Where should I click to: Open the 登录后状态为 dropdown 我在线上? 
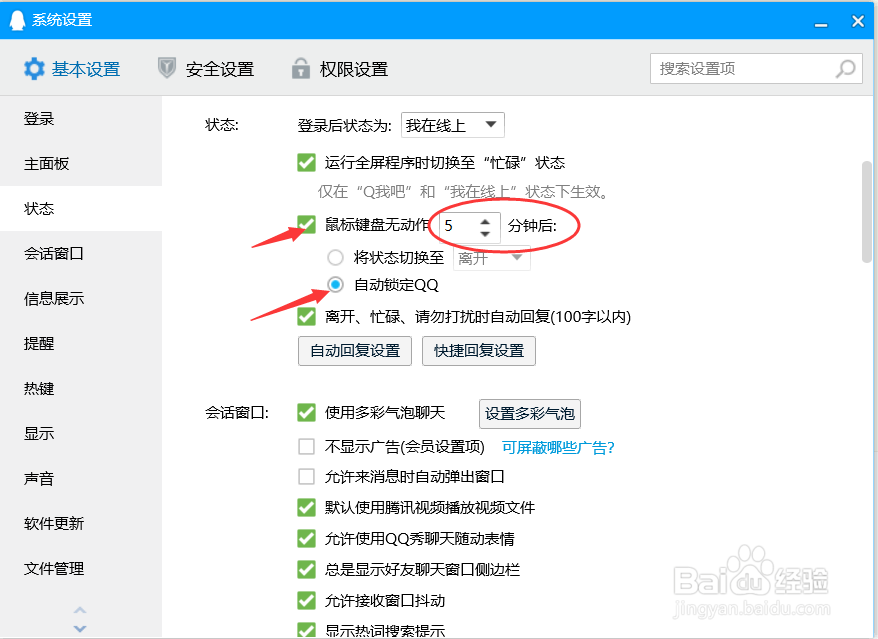[x=452, y=125]
